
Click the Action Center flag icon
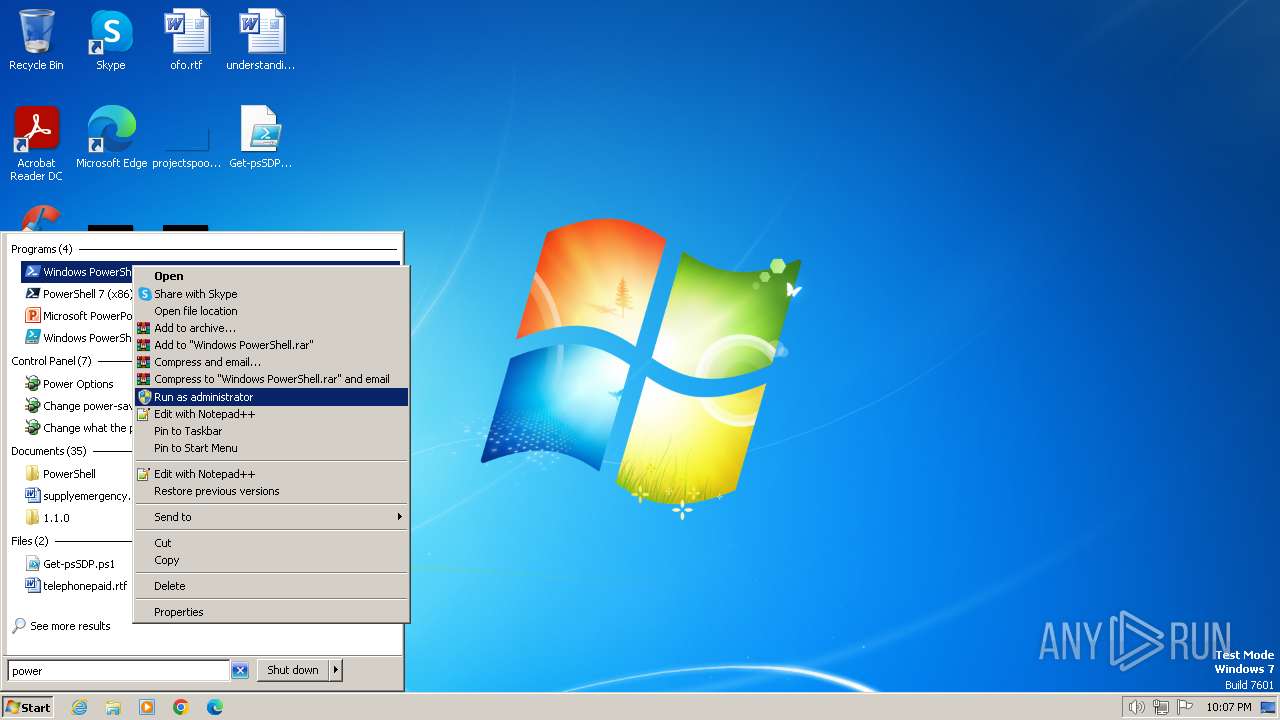tap(1185, 707)
